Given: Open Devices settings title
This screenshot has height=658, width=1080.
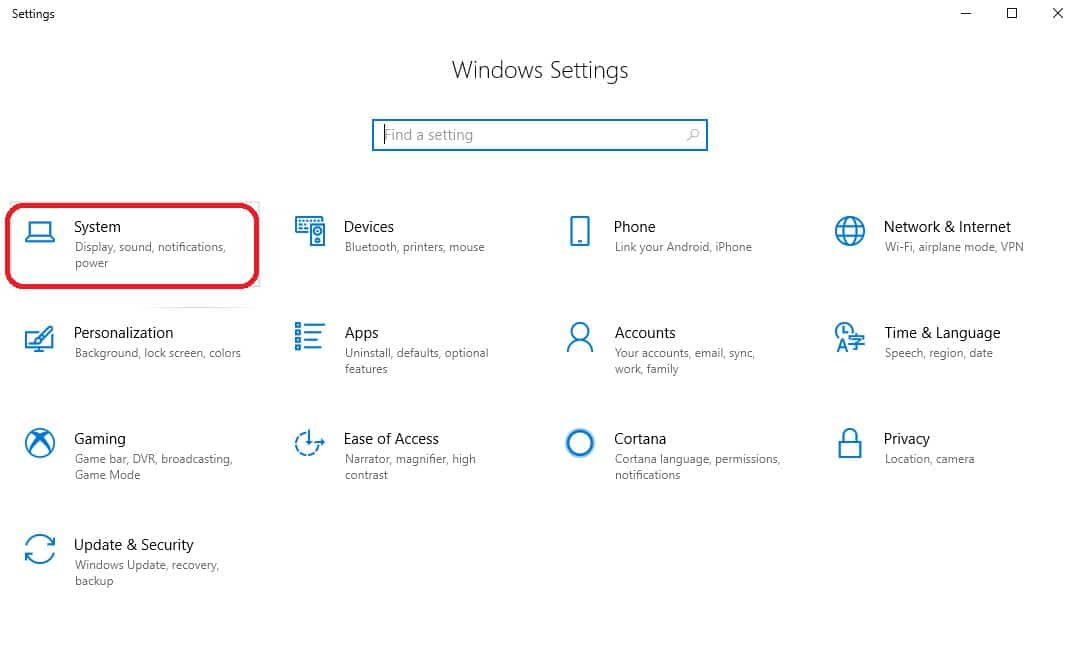Looking at the screenshot, I should point(368,227).
